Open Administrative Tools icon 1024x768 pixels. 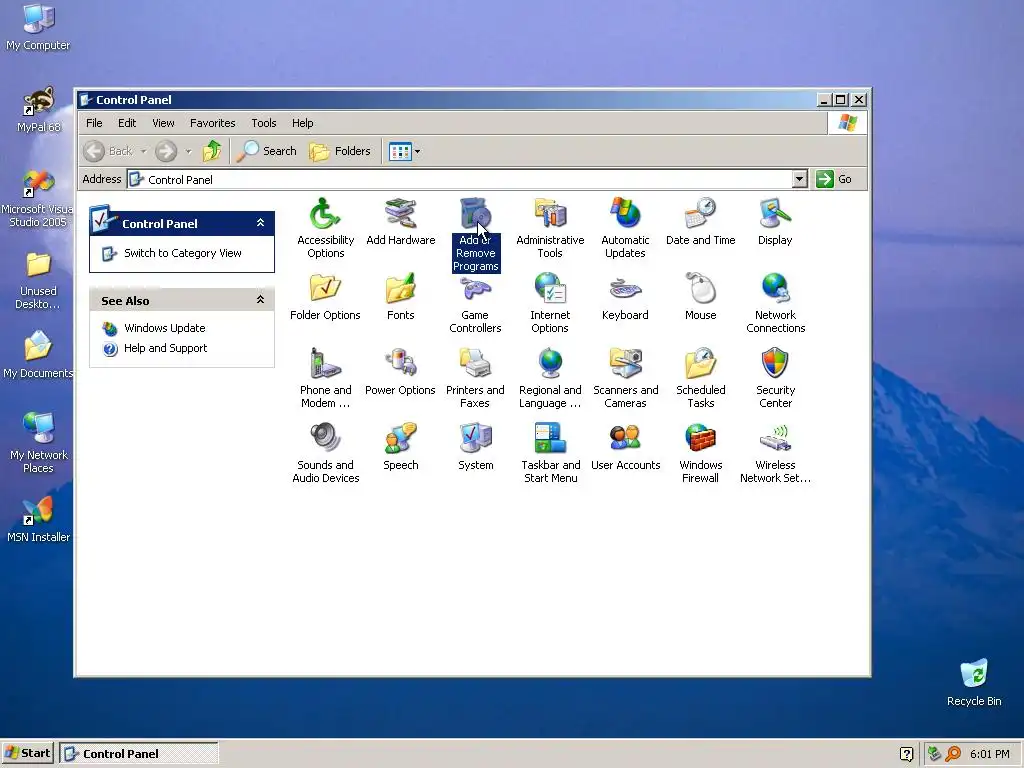click(550, 228)
